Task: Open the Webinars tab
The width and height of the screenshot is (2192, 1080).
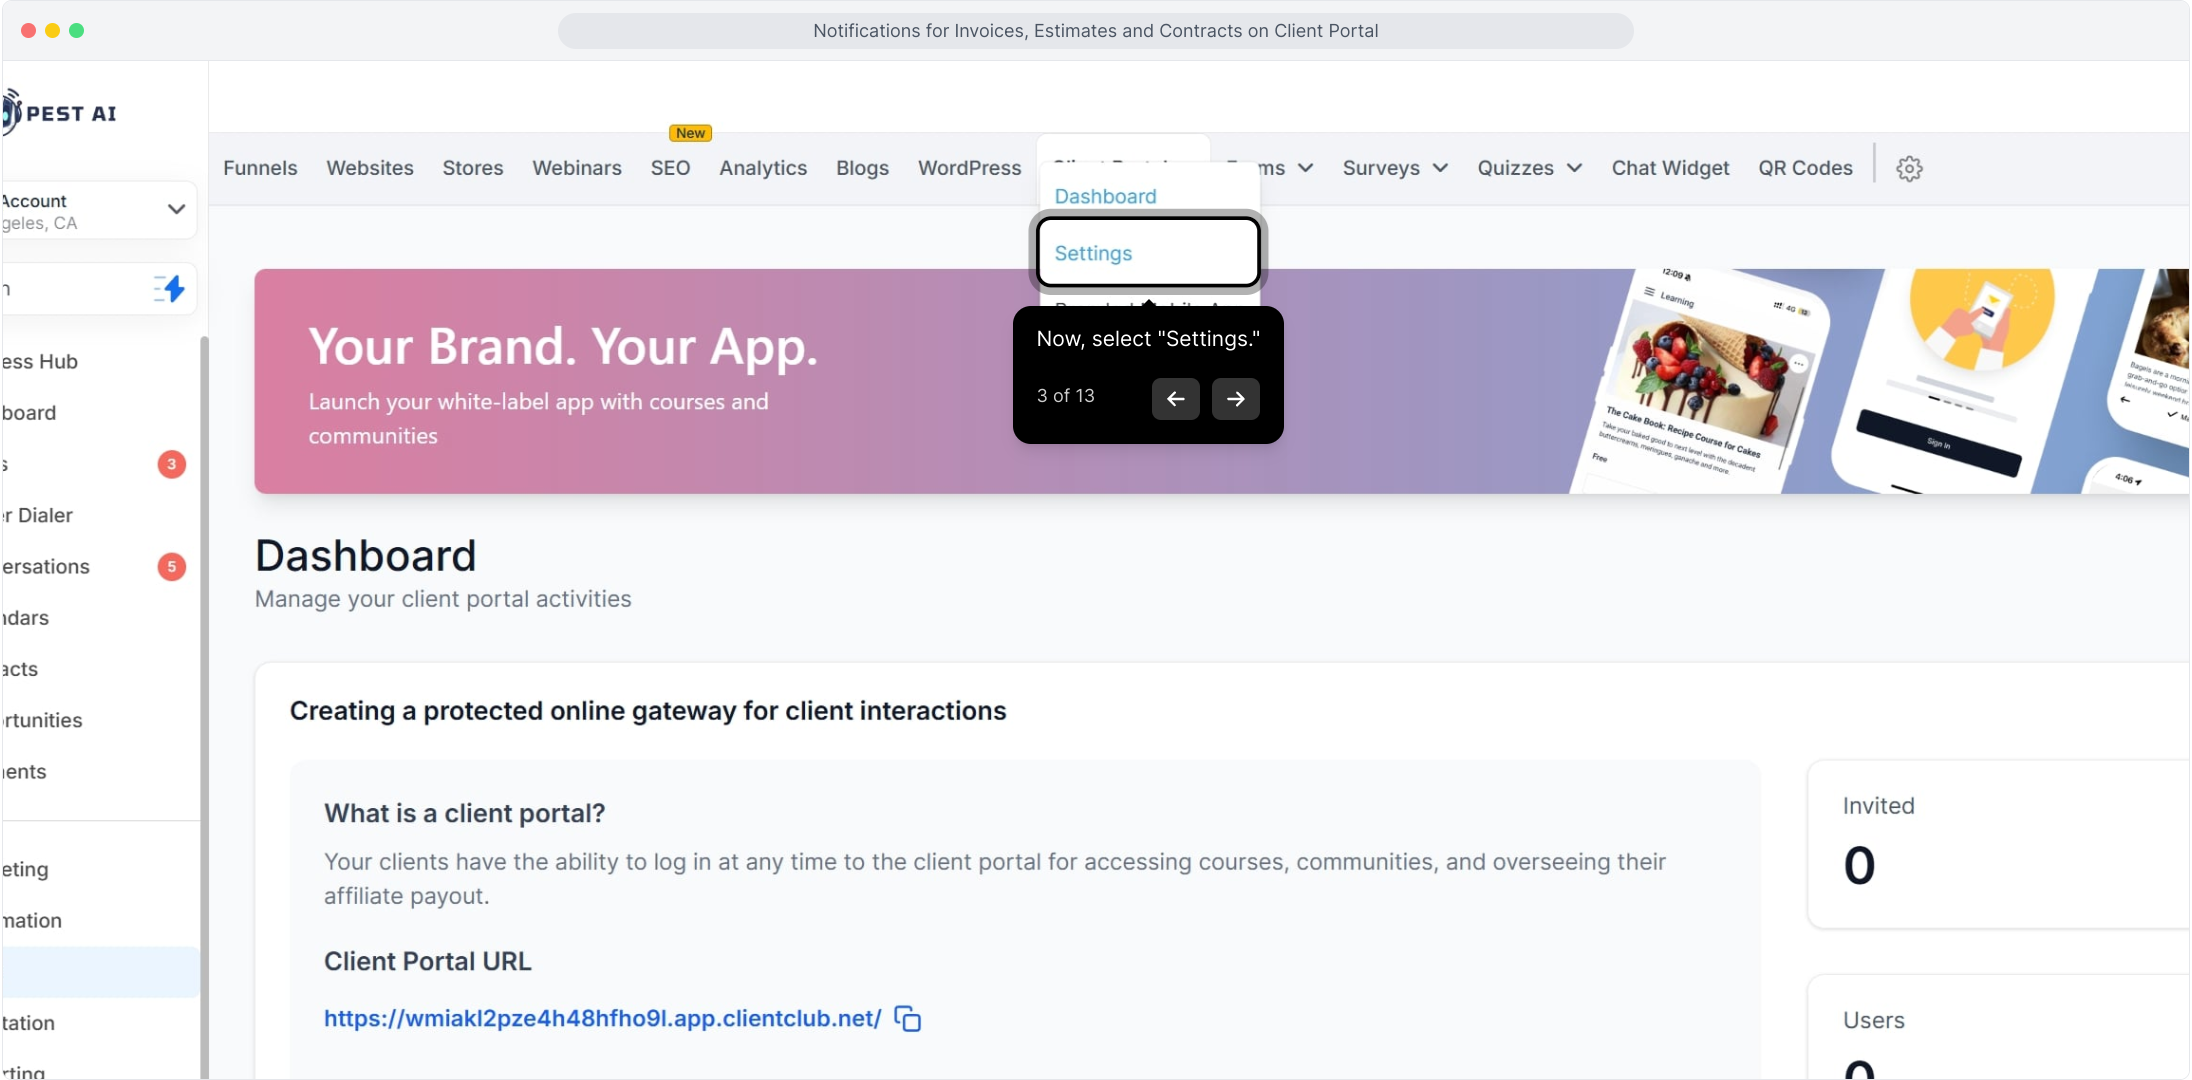Action: [577, 168]
